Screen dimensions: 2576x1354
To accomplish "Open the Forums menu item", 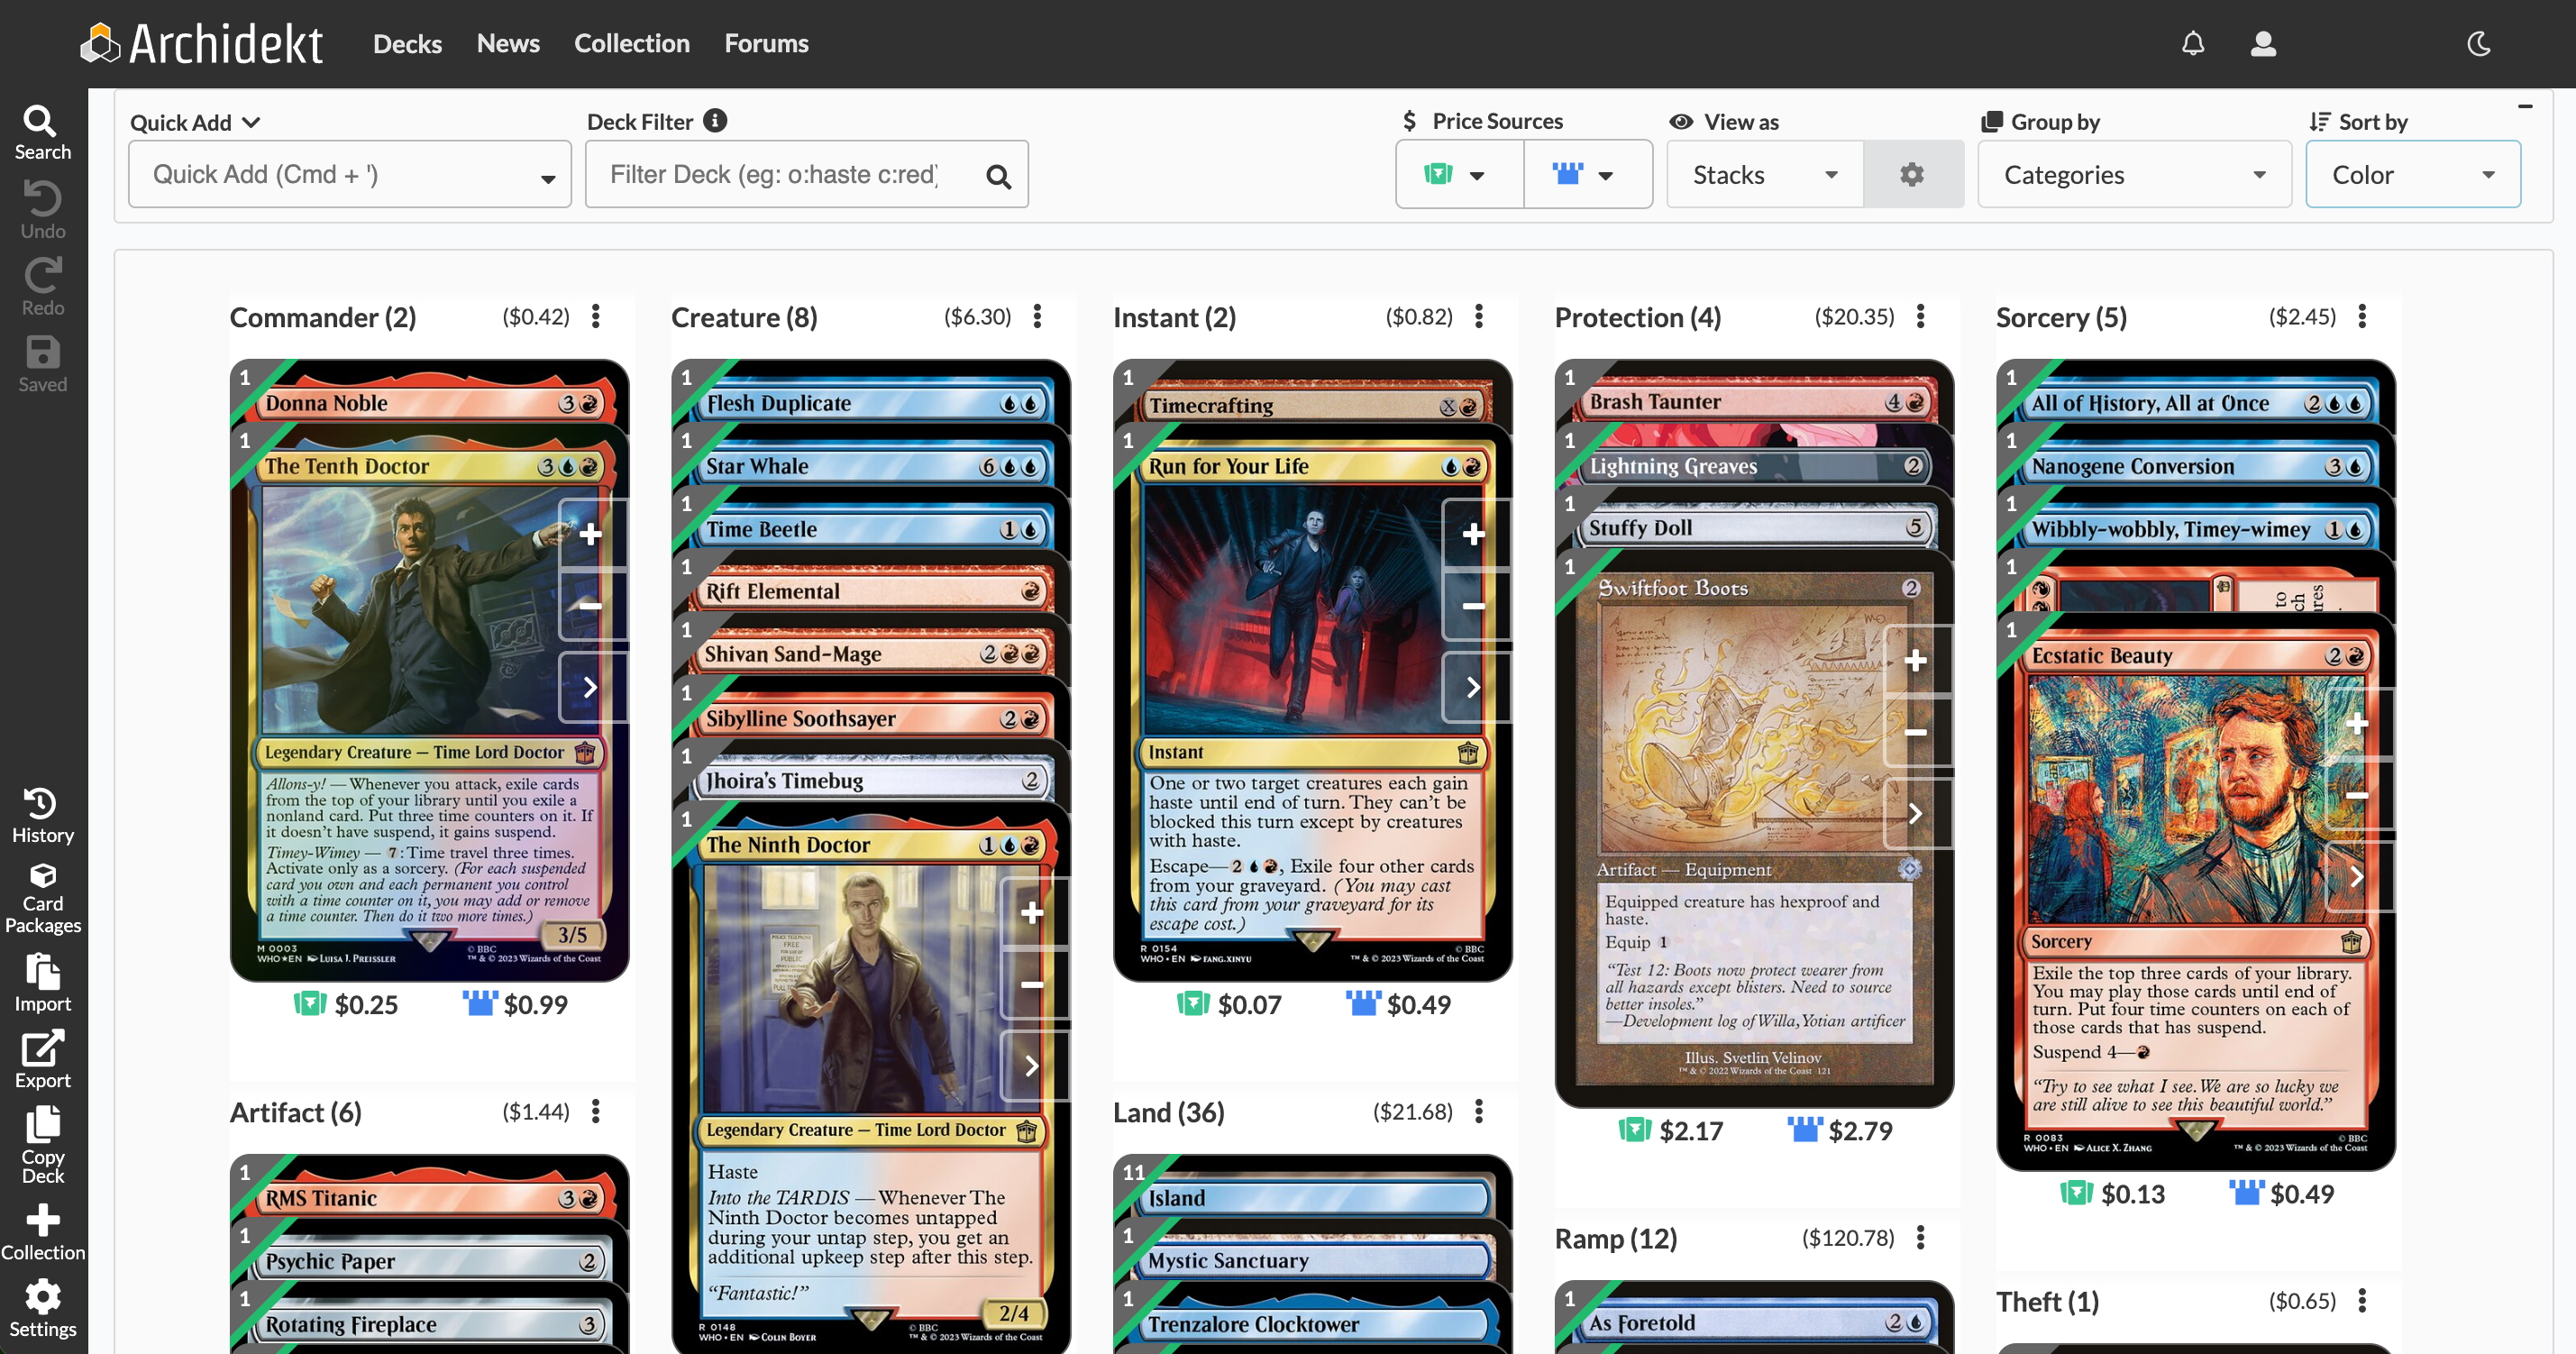I will [767, 41].
